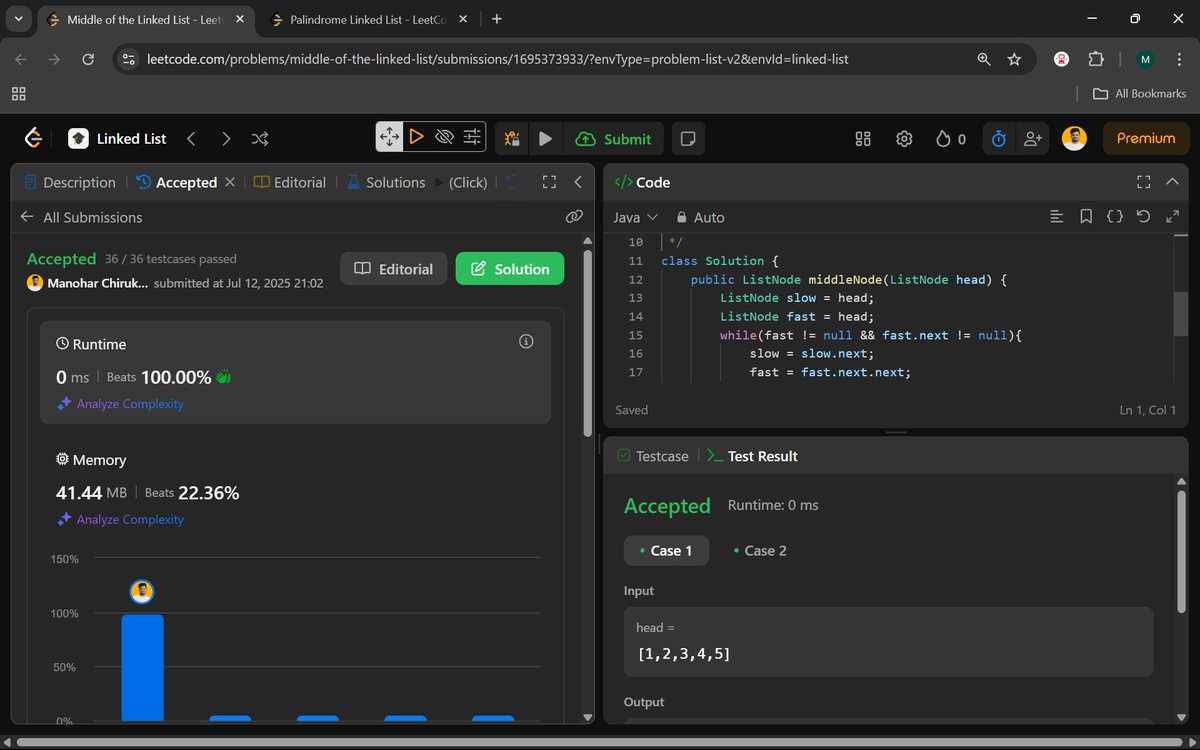1200x750 pixels.
Task: Open browser extensions puzzle icon
Action: [x=1096, y=59]
